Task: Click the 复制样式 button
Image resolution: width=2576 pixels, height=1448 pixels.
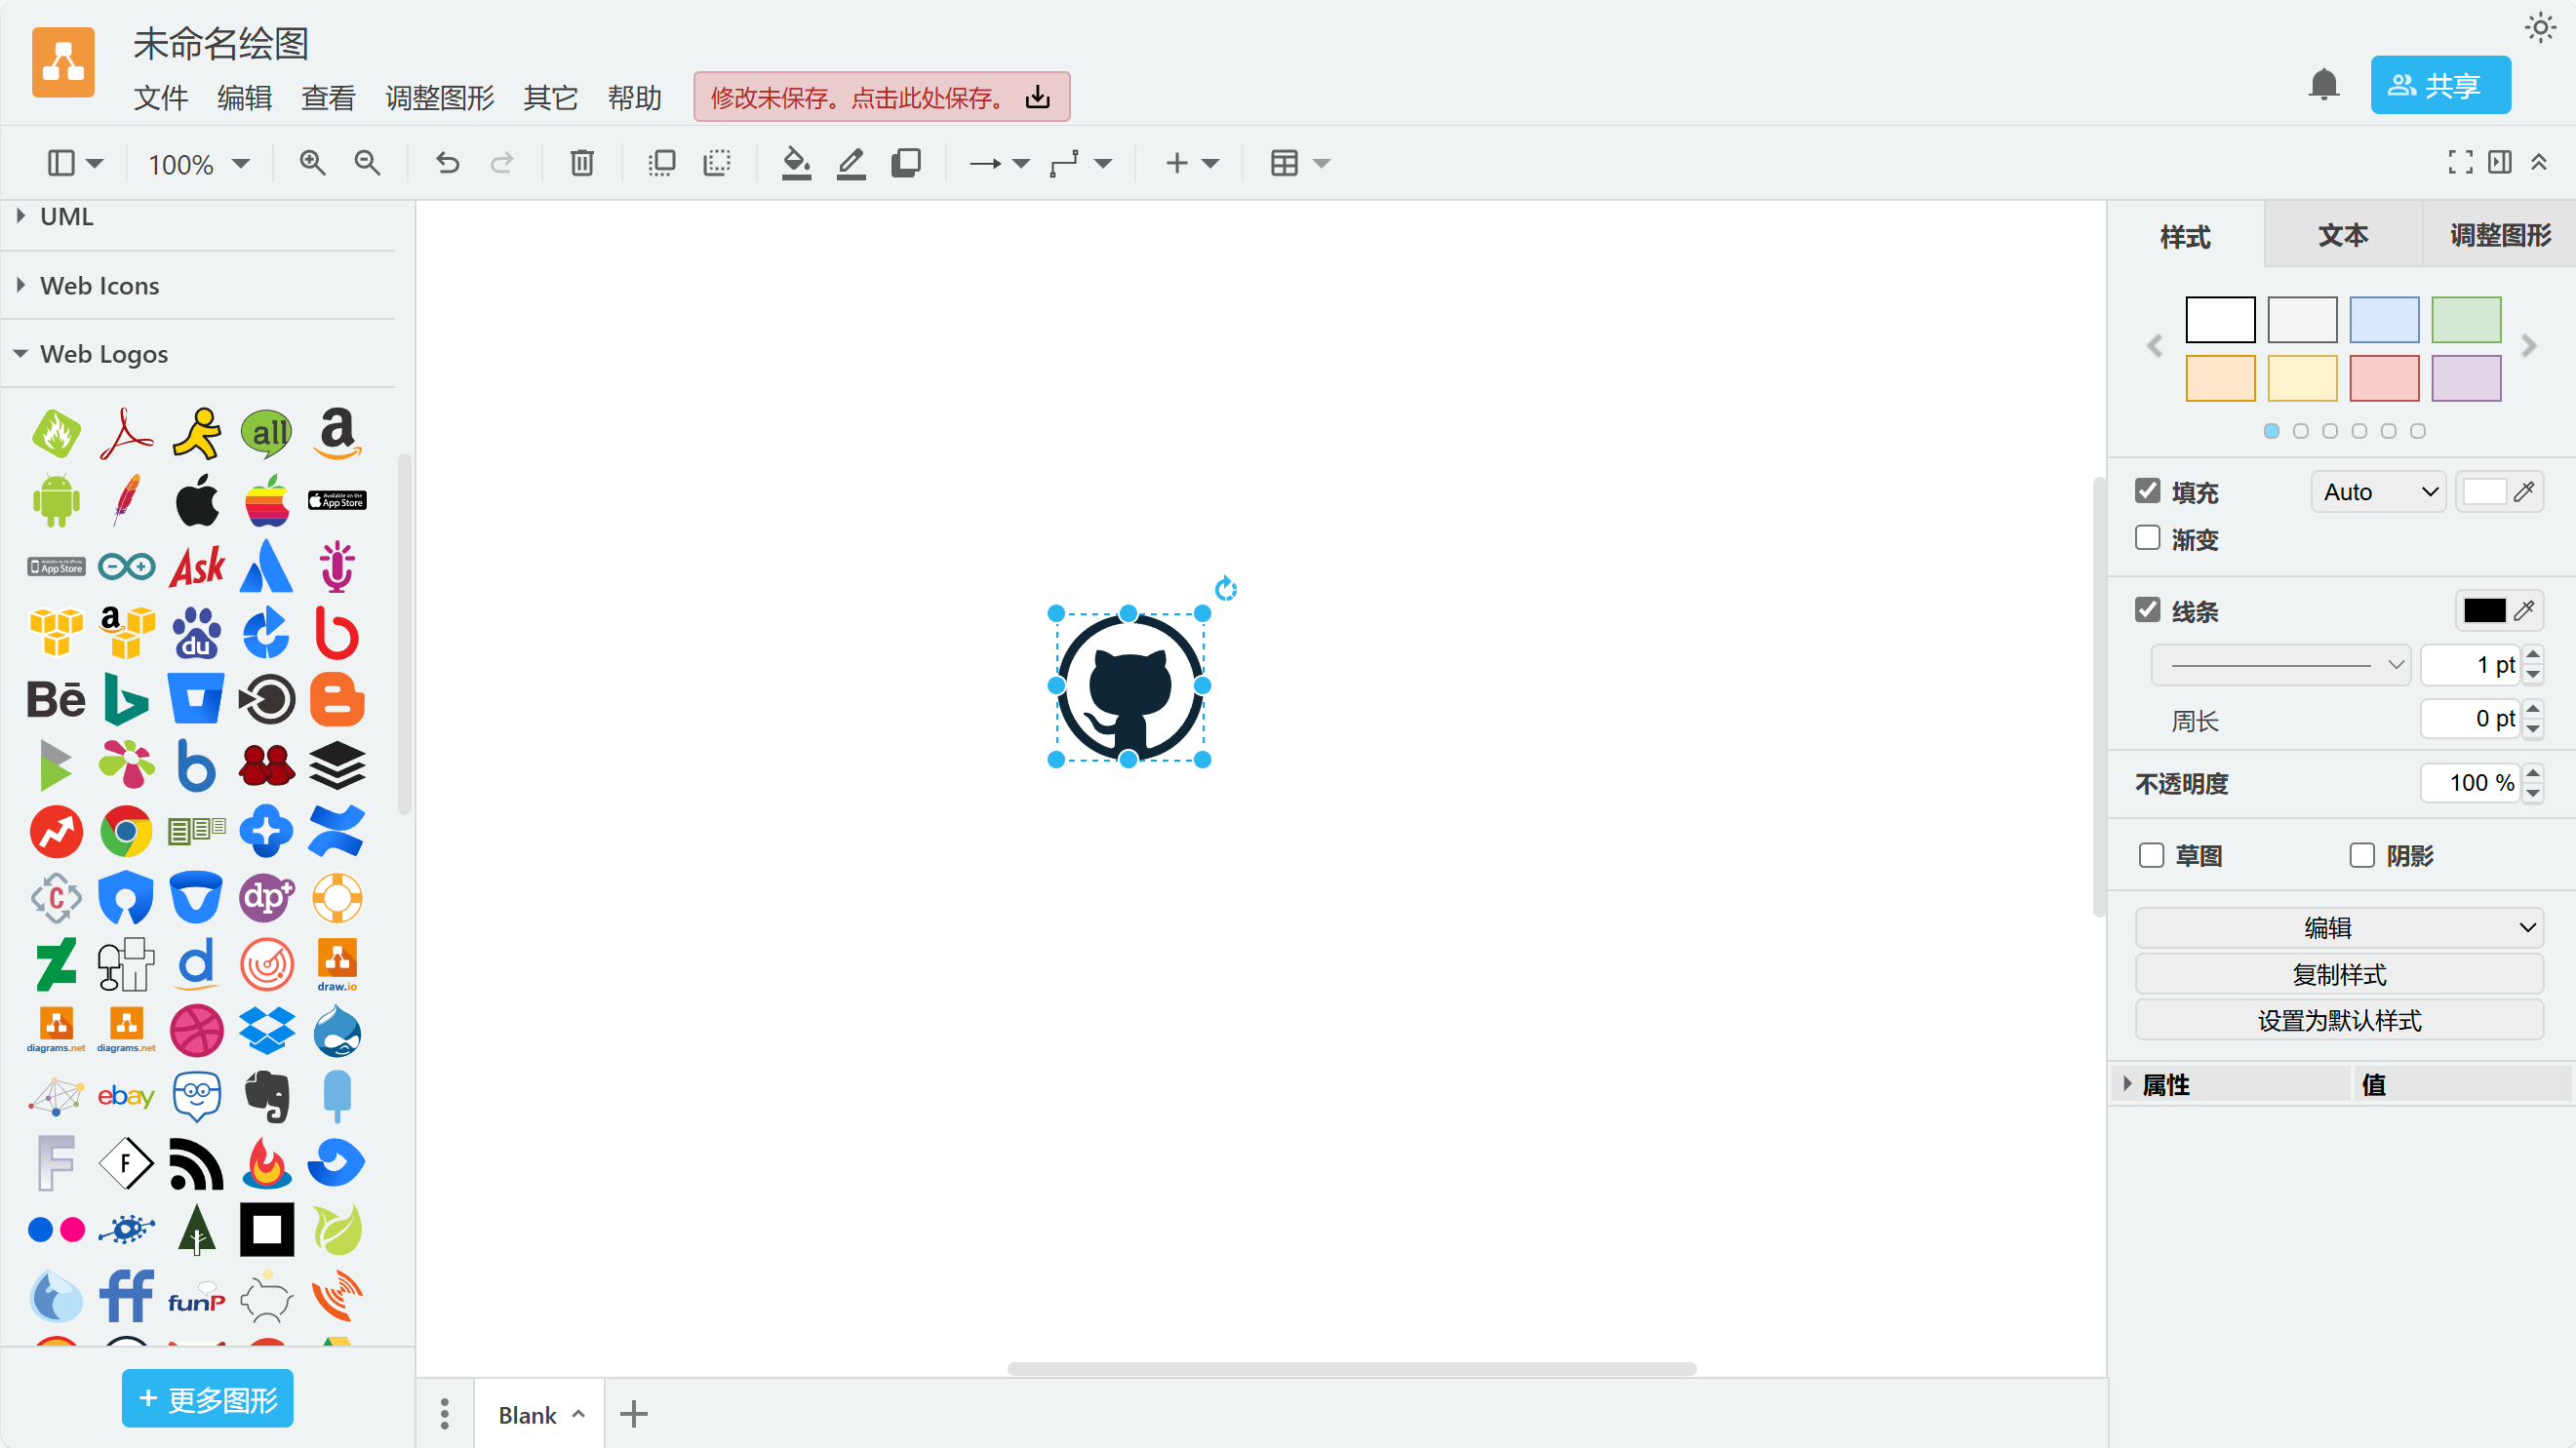Action: [2338, 974]
